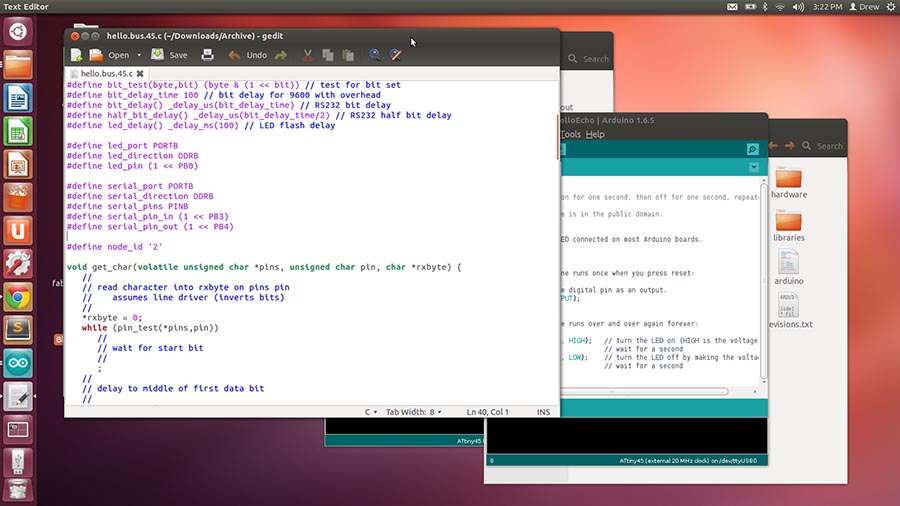
Task: Go back in the right Files window
Action: (x=773, y=146)
